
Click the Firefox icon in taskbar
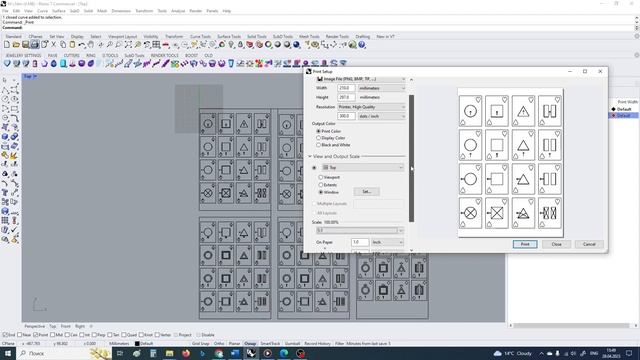click(x=186, y=353)
